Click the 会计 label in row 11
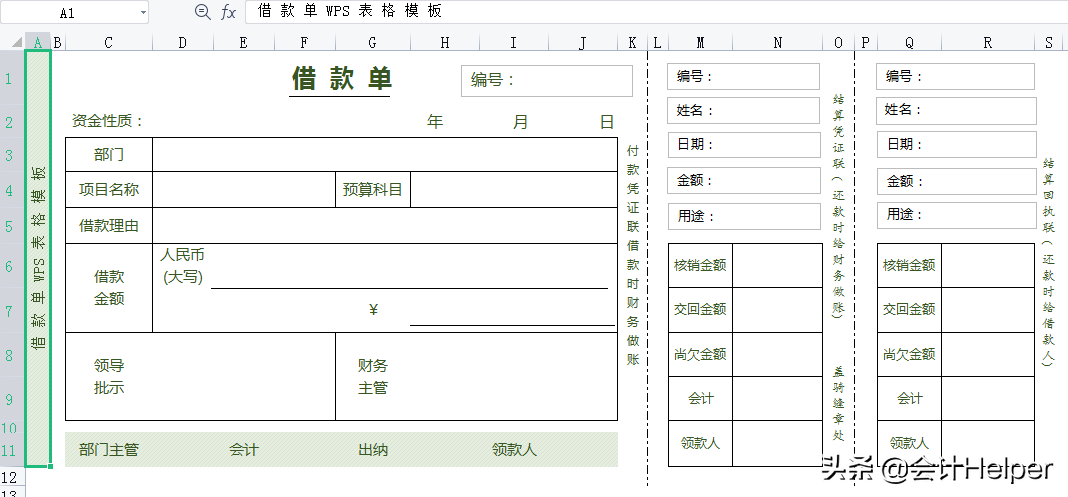This screenshot has width=1068, height=497. click(244, 449)
